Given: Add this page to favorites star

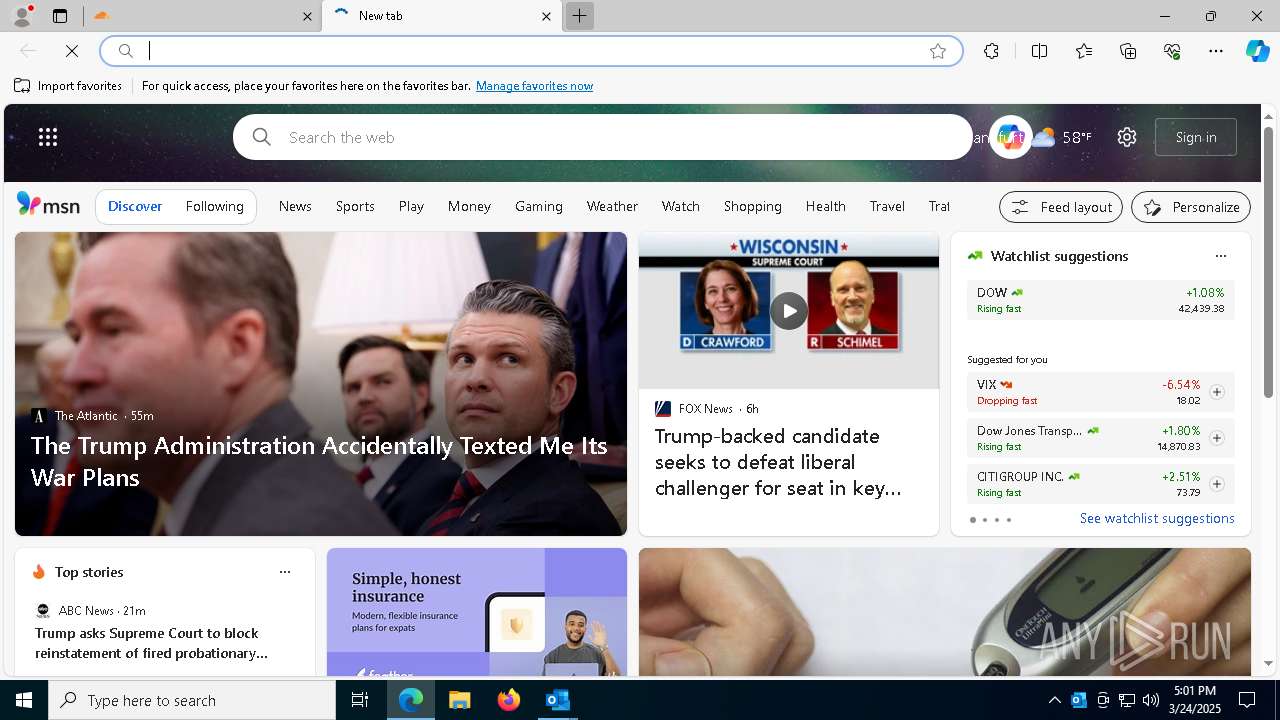Looking at the screenshot, I should pyautogui.click(x=938, y=51).
